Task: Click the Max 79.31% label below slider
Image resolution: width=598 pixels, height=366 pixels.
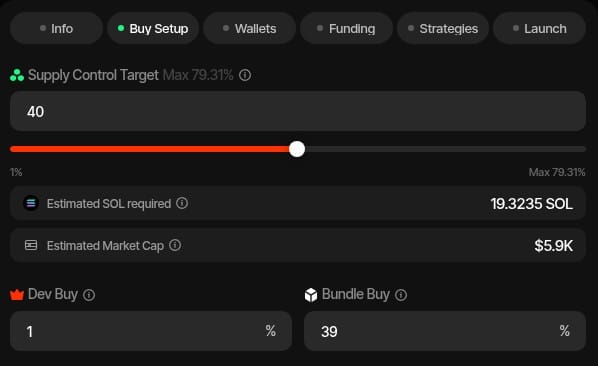Action: pyautogui.click(x=557, y=172)
